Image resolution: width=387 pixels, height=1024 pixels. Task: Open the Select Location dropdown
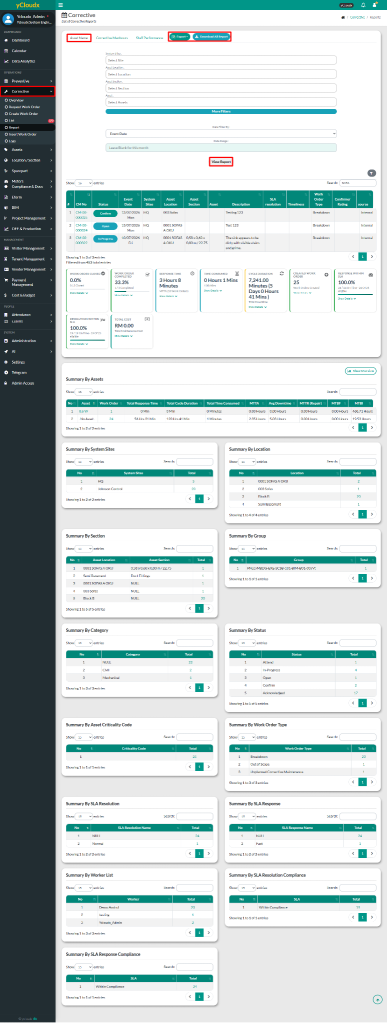point(221,74)
